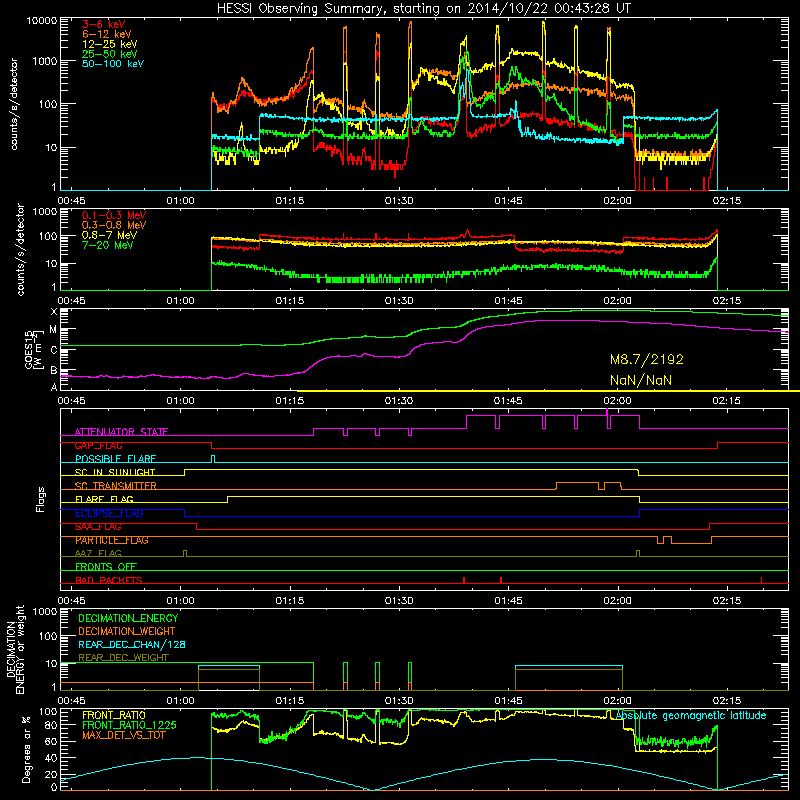Click the DECIMATION ENERGY or weight axis title

[15, 649]
